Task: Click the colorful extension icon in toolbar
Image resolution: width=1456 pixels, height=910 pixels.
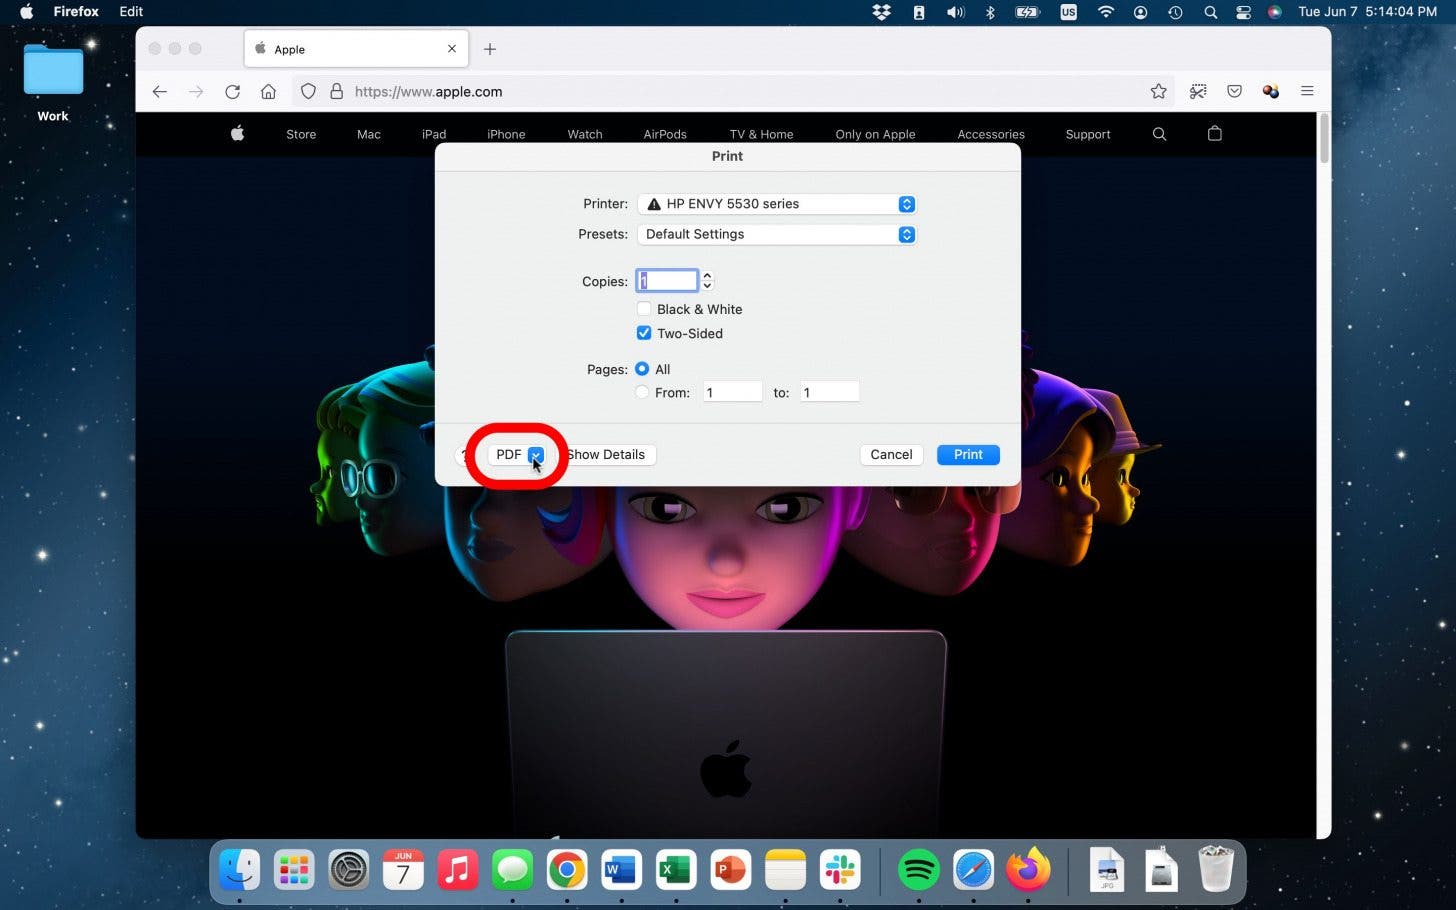Action: [1271, 91]
